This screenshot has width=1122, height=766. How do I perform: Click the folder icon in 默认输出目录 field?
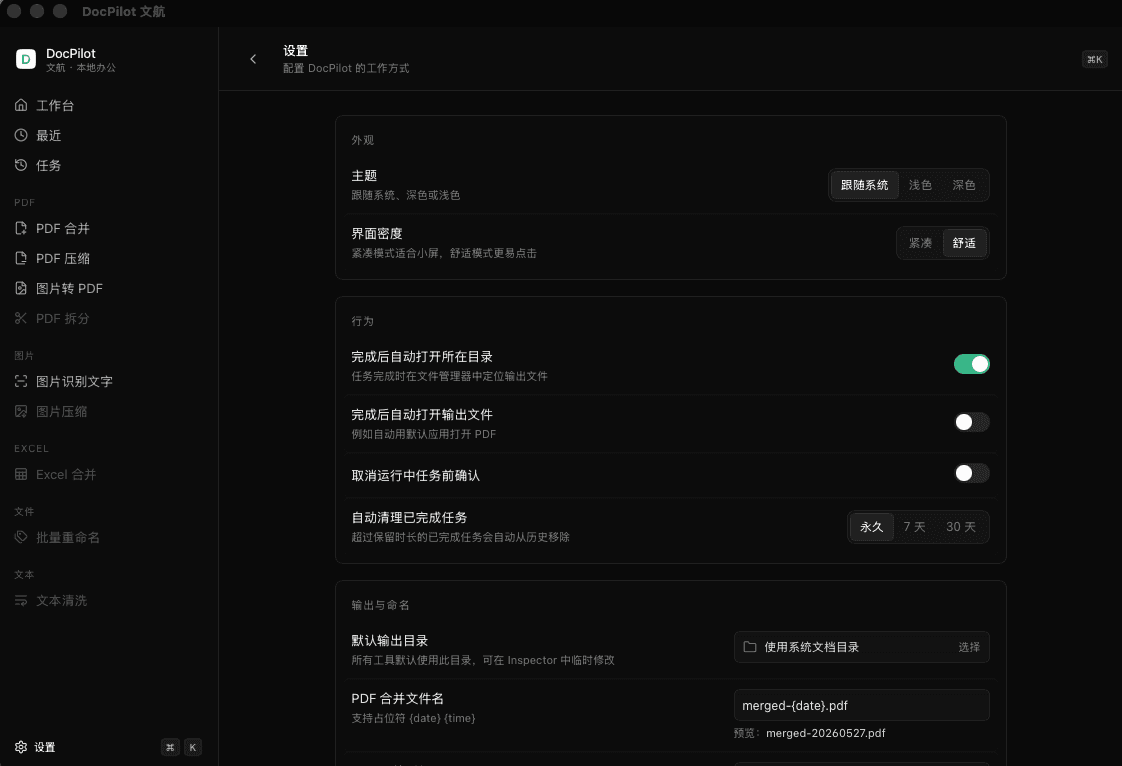[749, 647]
